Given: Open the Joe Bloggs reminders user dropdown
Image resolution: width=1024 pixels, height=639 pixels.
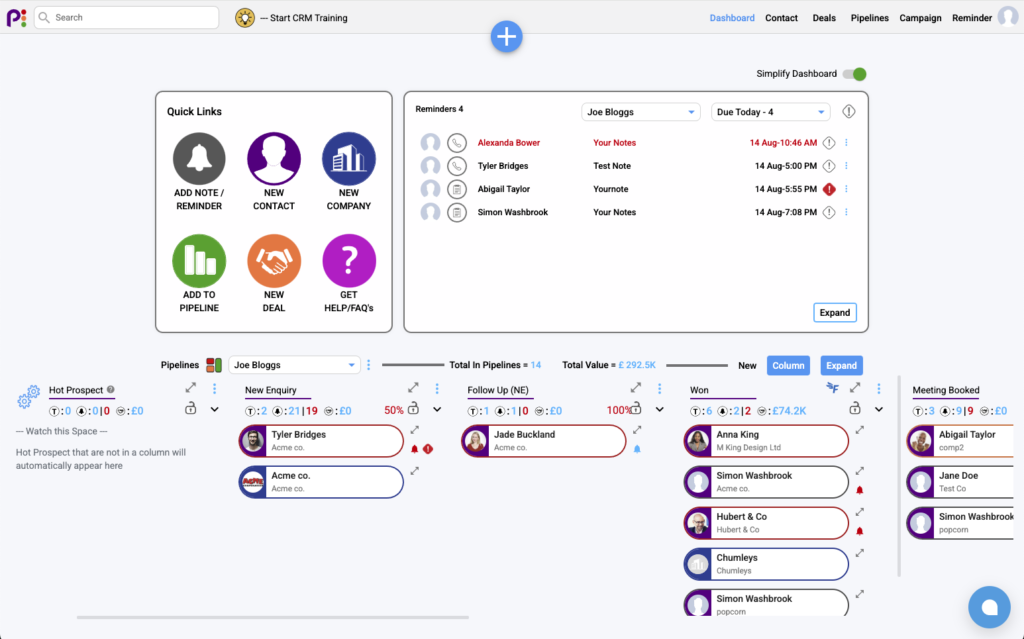Looking at the screenshot, I should coord(640,112).
